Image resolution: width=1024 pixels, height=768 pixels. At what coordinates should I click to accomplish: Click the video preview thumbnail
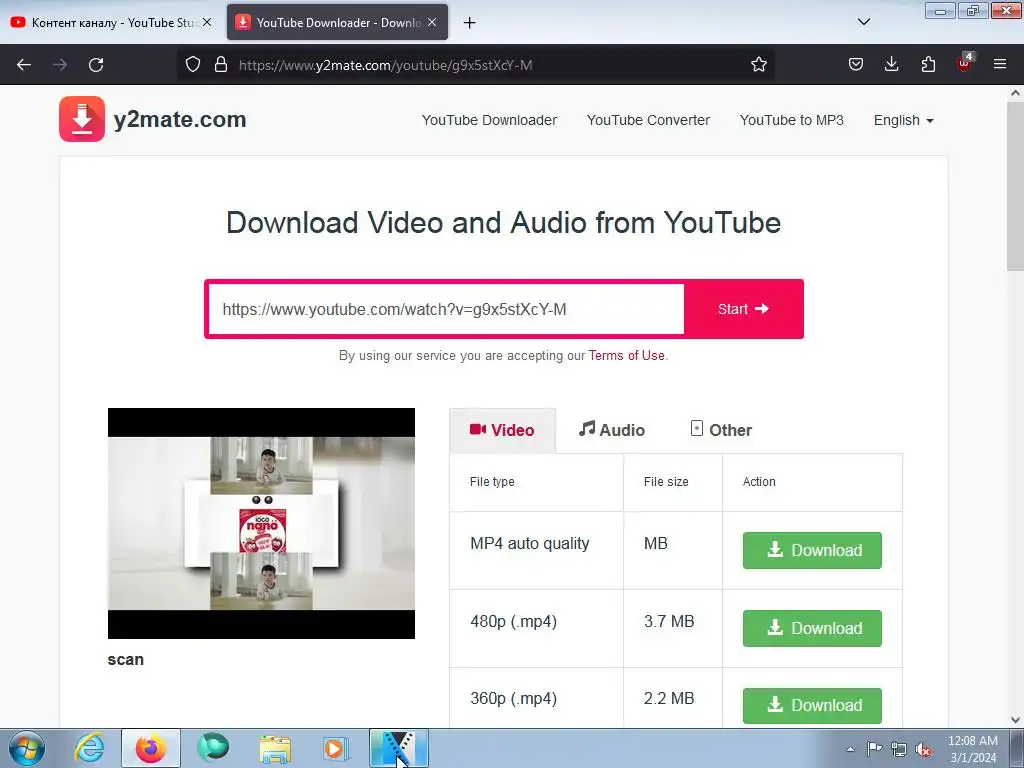click(261, 523)
